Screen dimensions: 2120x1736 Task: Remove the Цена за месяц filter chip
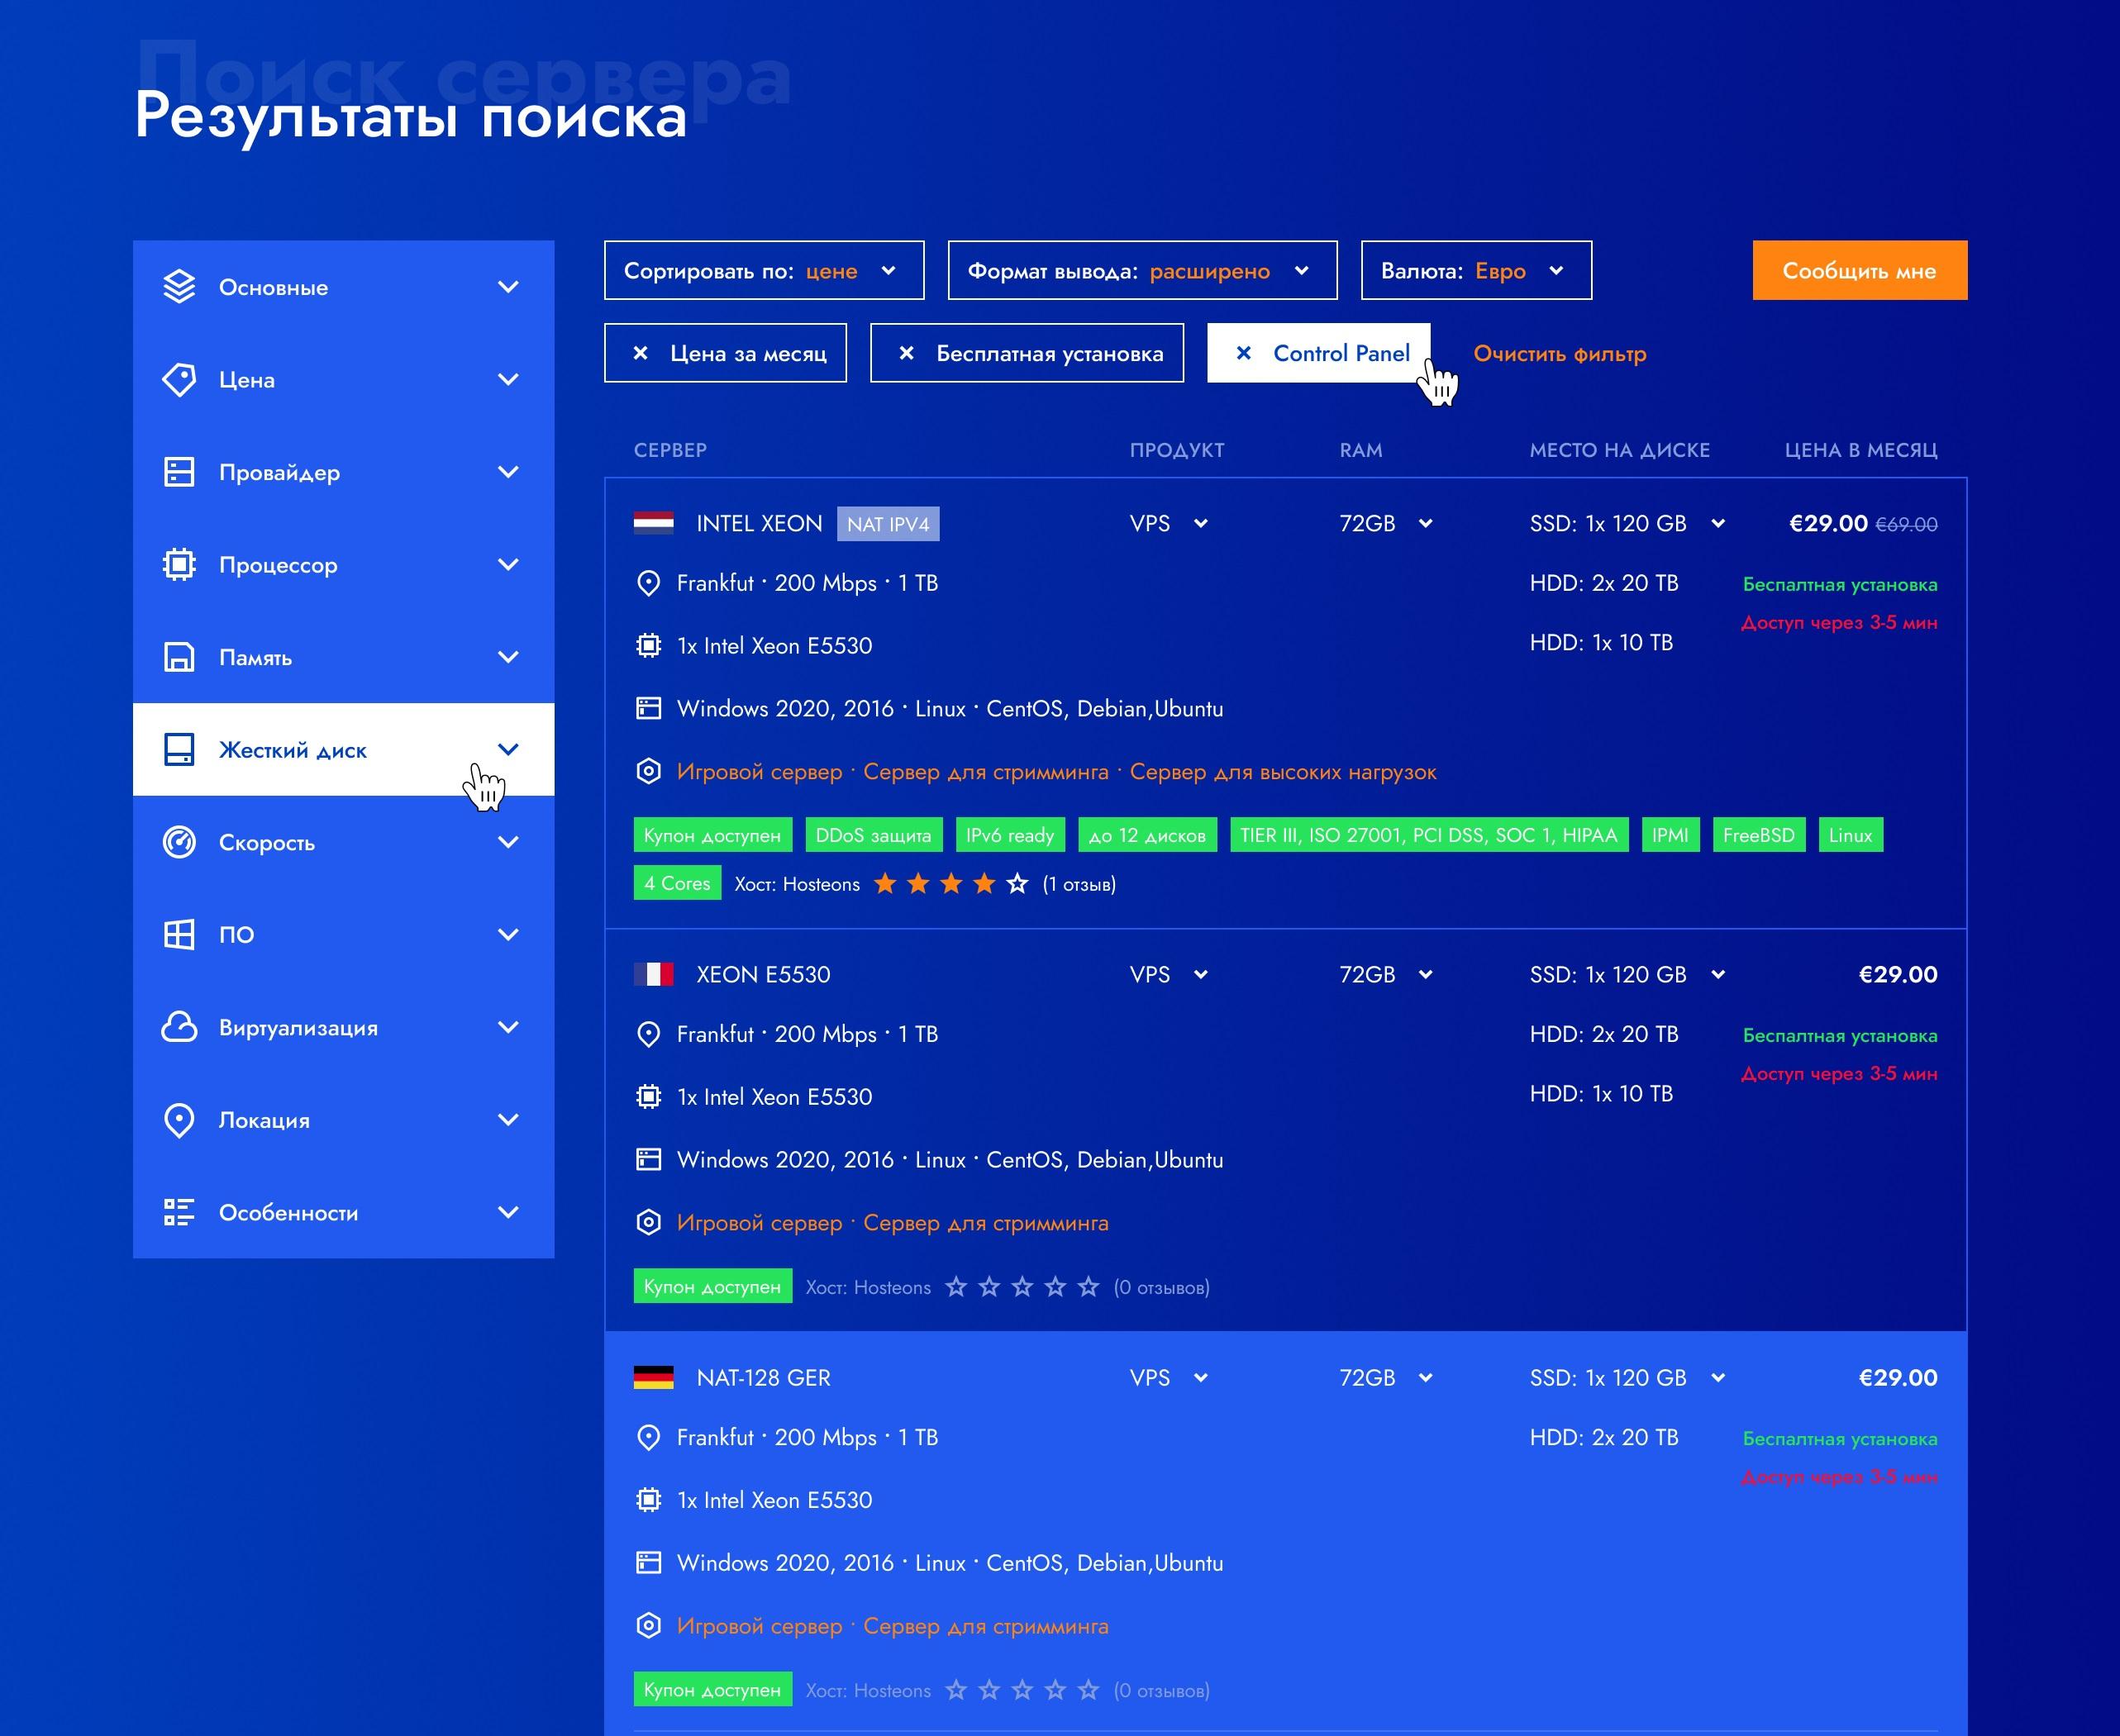[x=641, y=353]
